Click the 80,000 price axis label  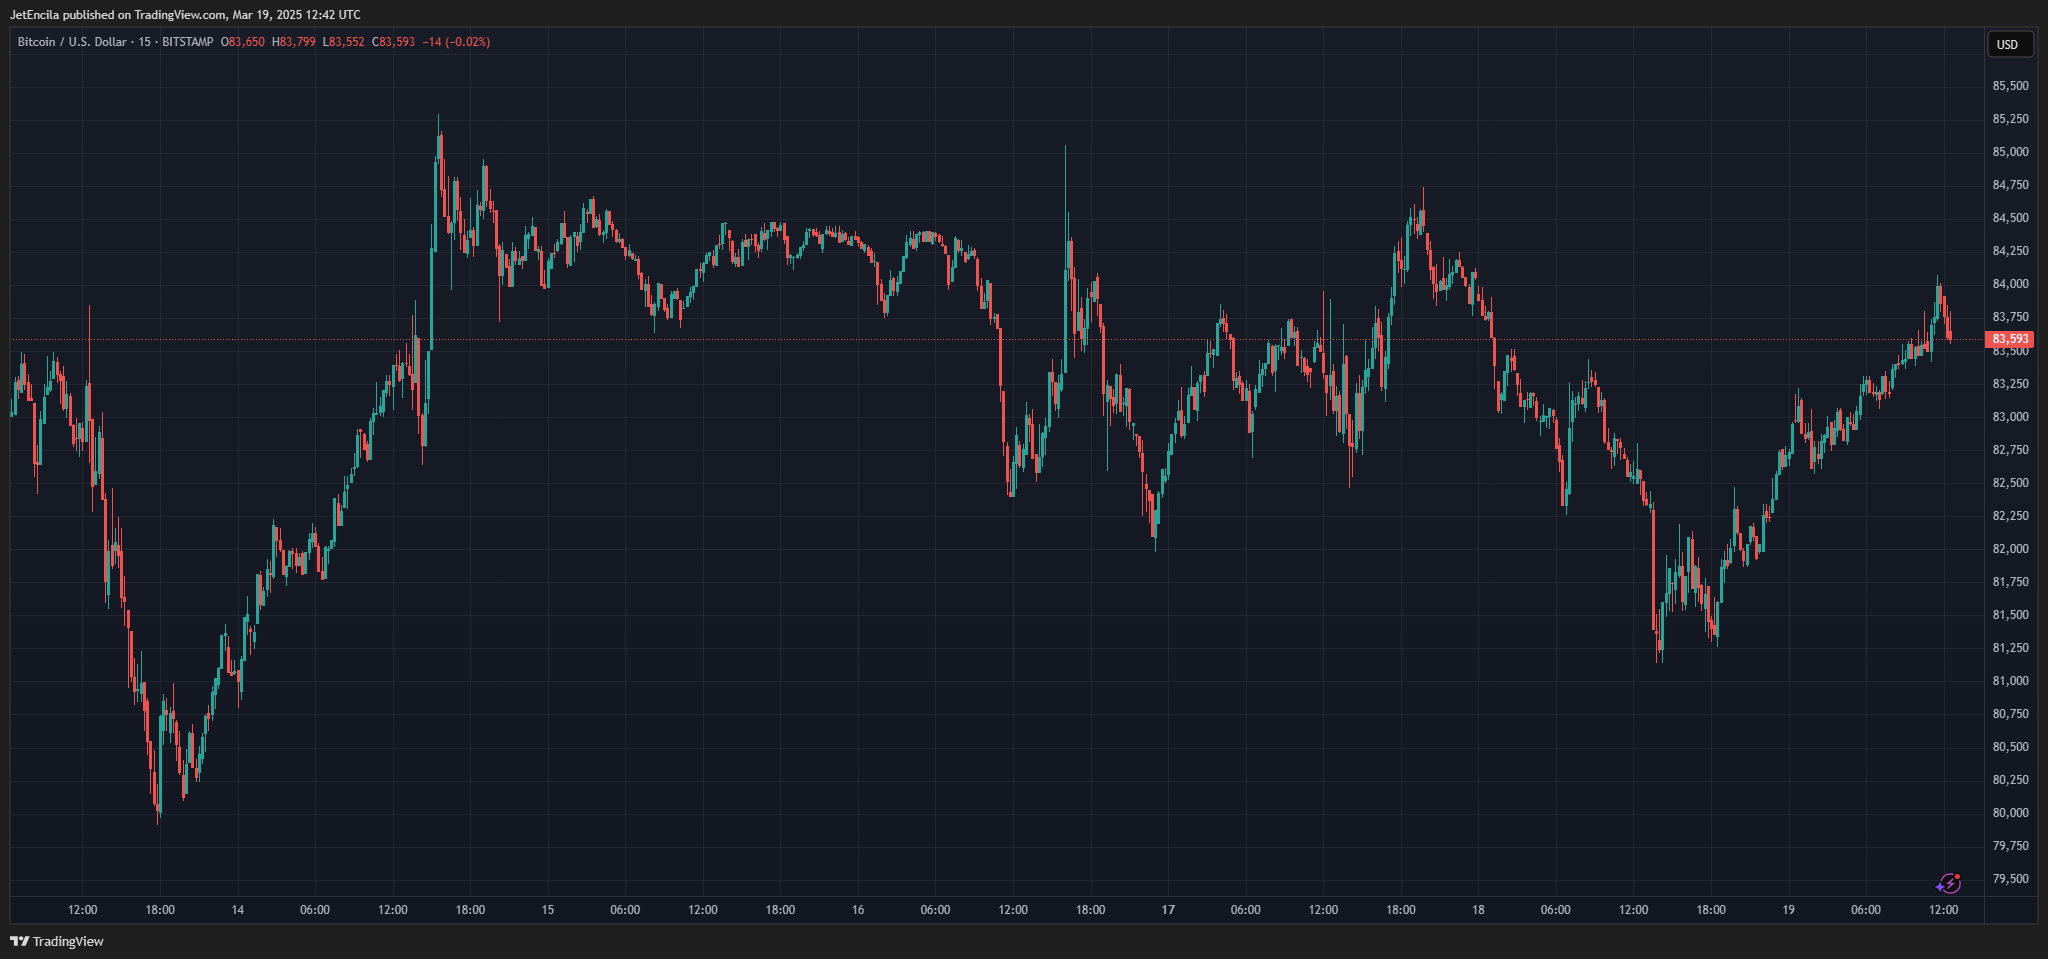pos(2010,813)
